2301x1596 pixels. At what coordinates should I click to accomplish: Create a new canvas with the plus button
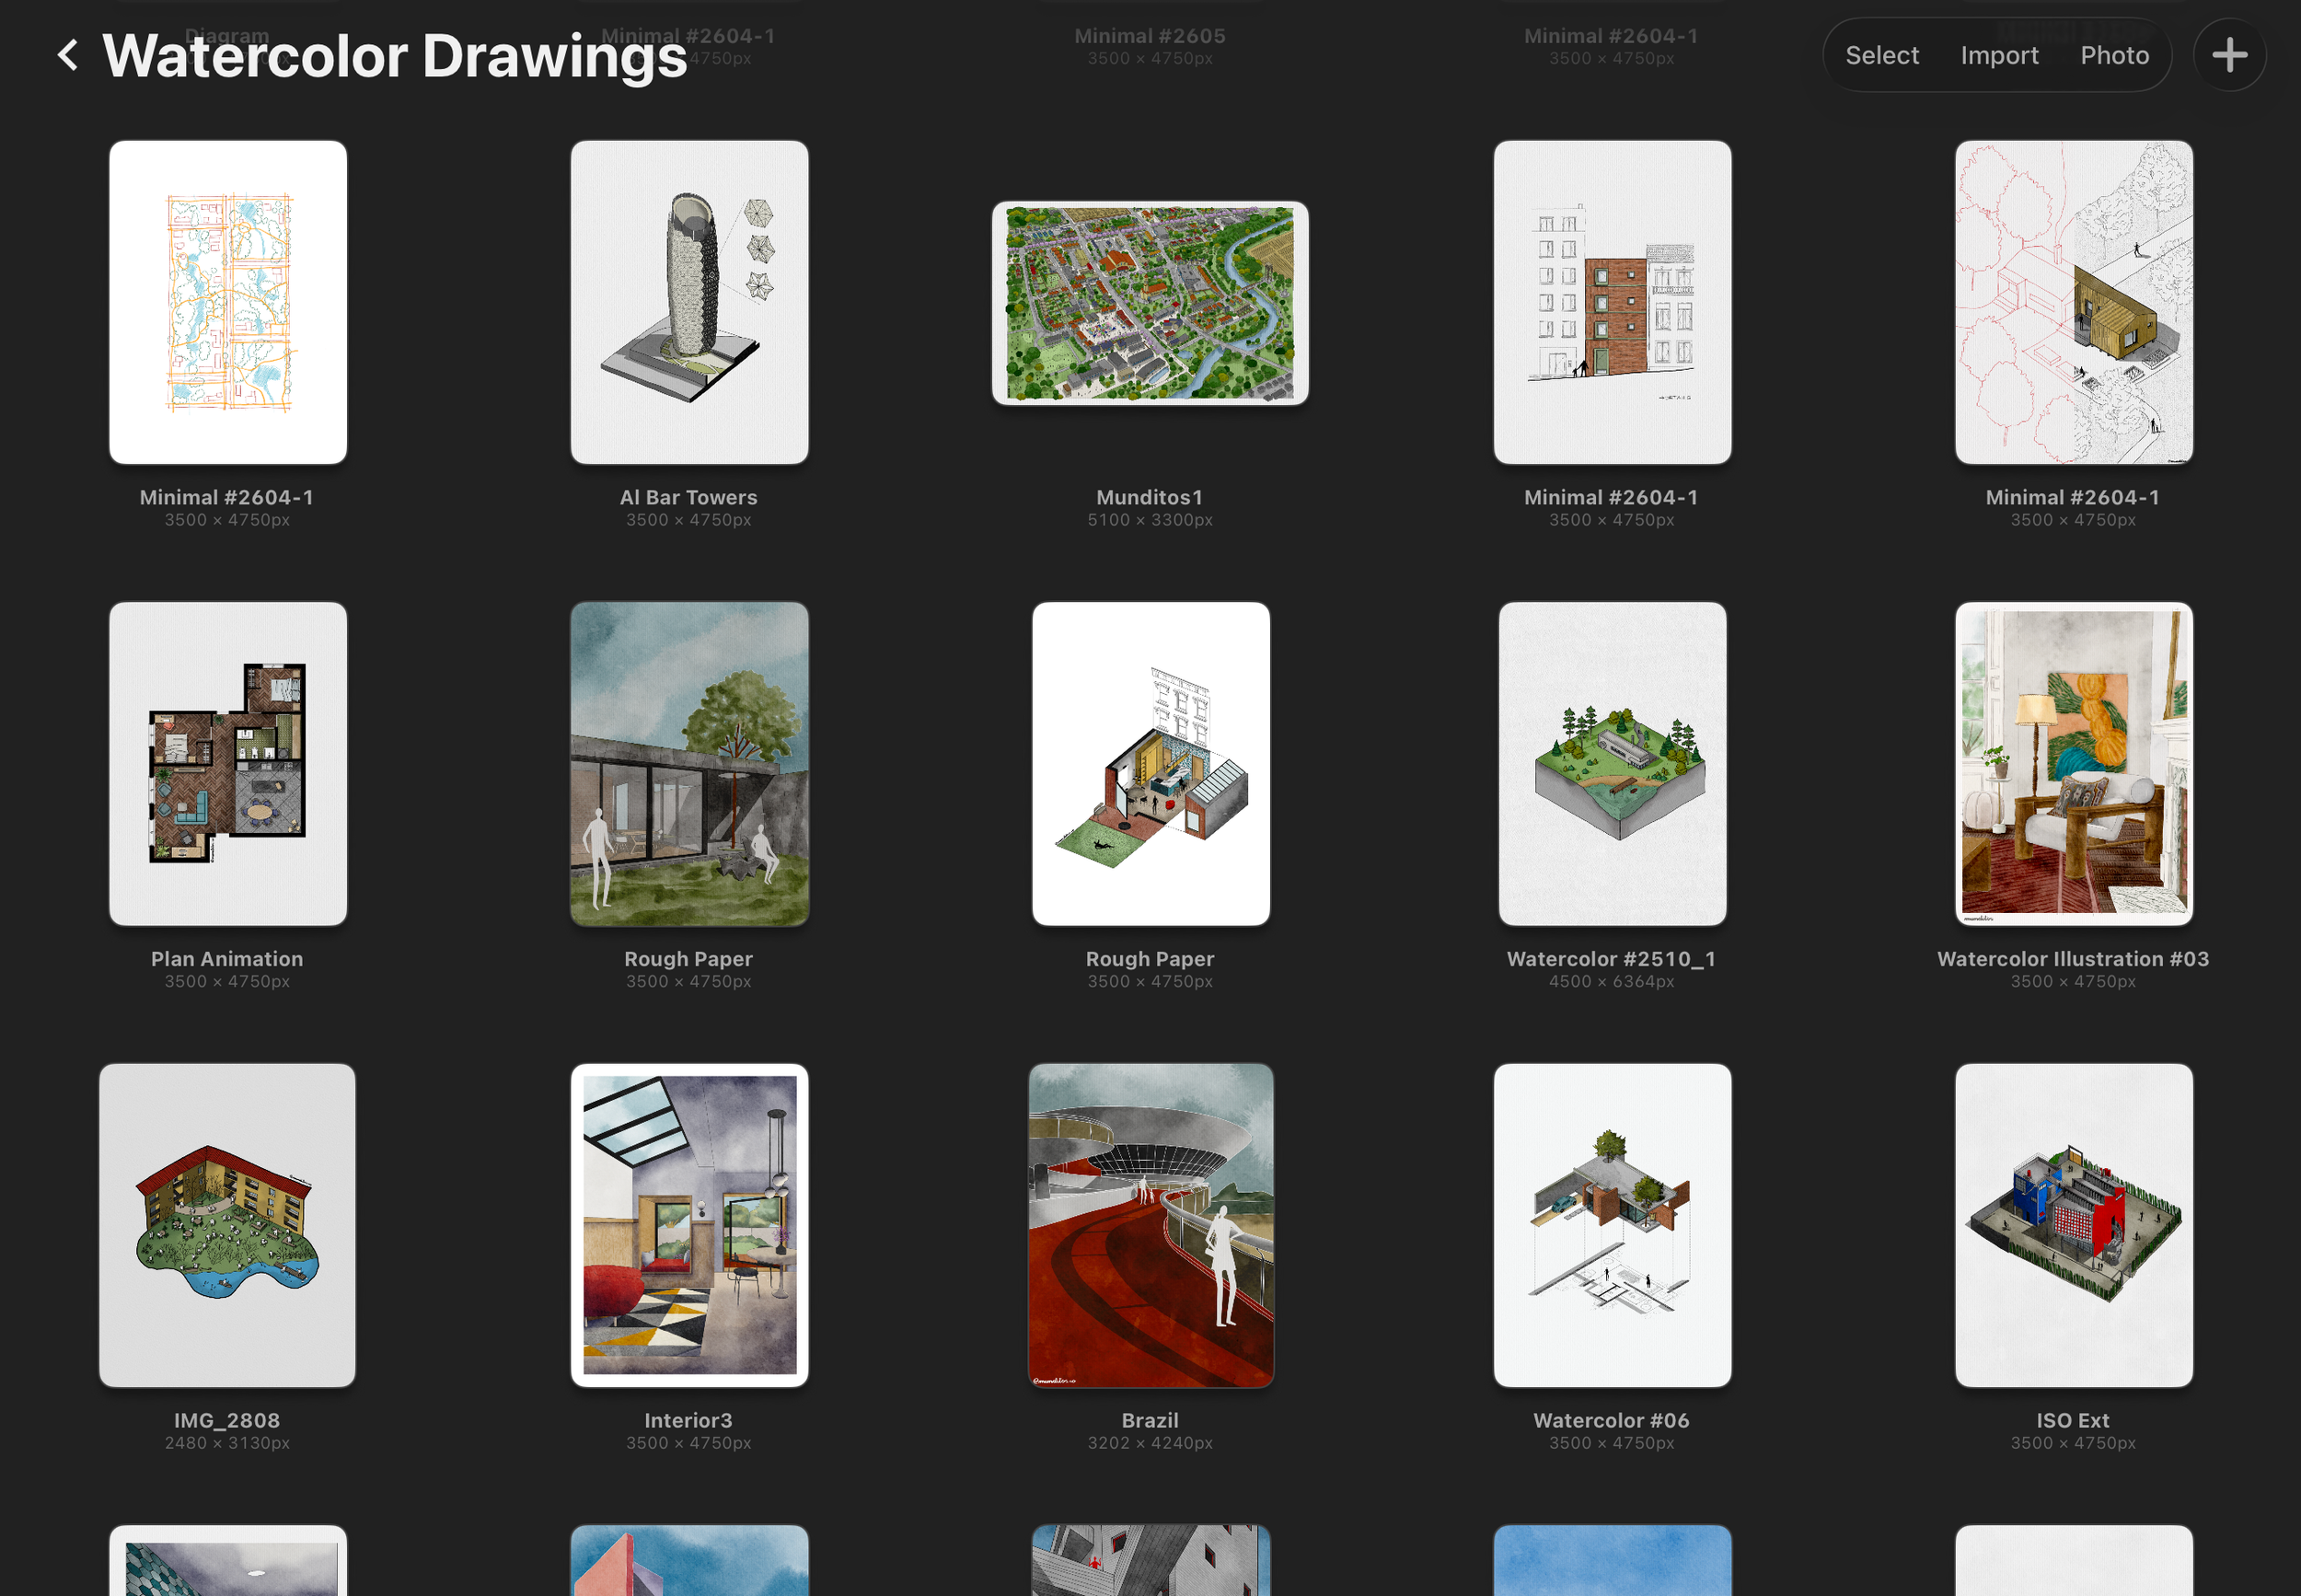2229,55
